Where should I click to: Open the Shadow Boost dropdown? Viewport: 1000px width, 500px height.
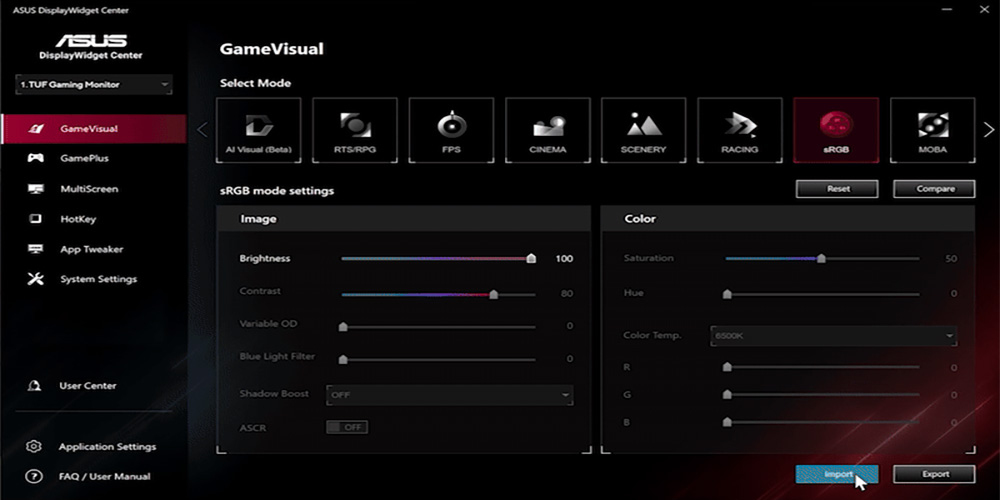pyautogui.click(x=450, y=395)
